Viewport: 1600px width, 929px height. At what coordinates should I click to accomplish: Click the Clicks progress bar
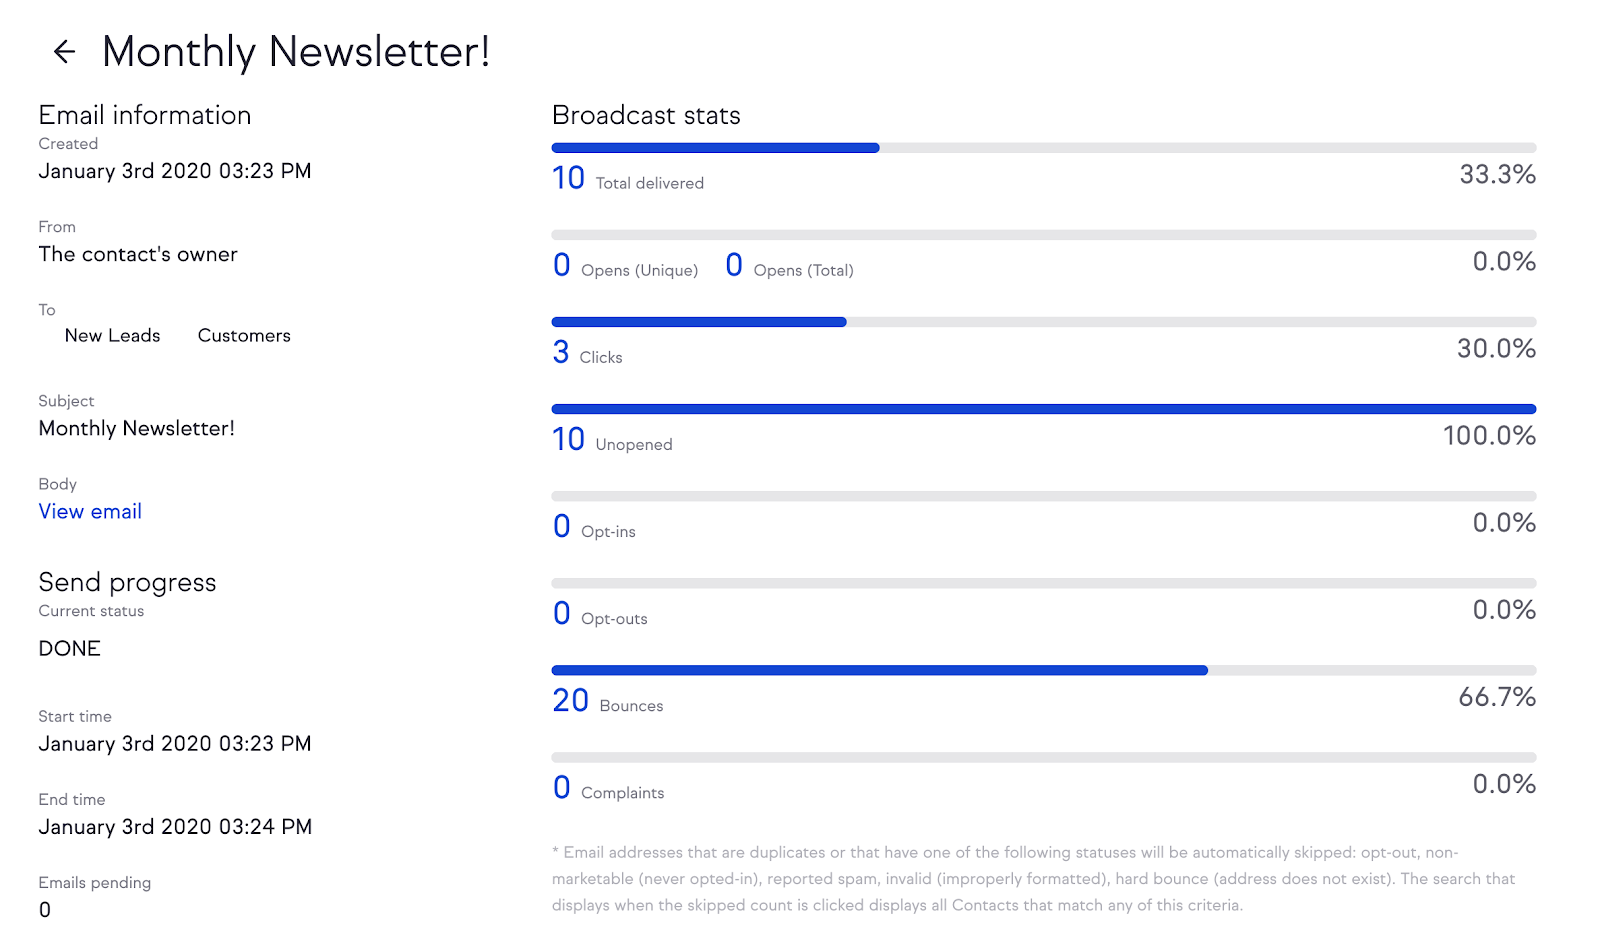click(x=1043, y=322)
